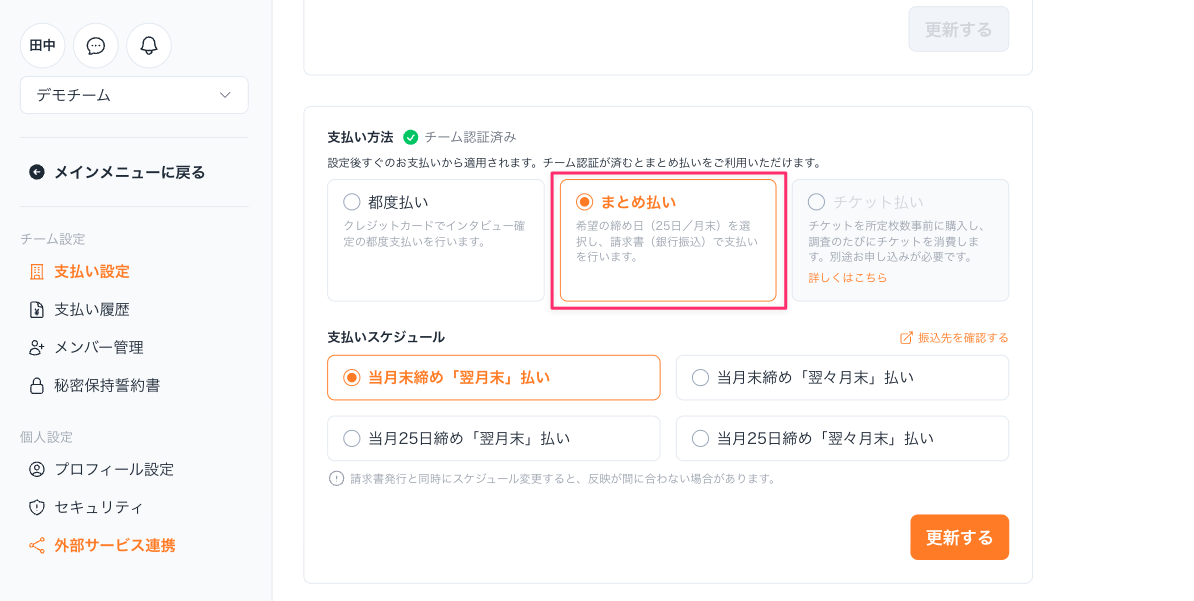The image size is (1194, 601).
Task: Select 当月25日締め「翌々月末」払い option
Action: tap(701, 438)
